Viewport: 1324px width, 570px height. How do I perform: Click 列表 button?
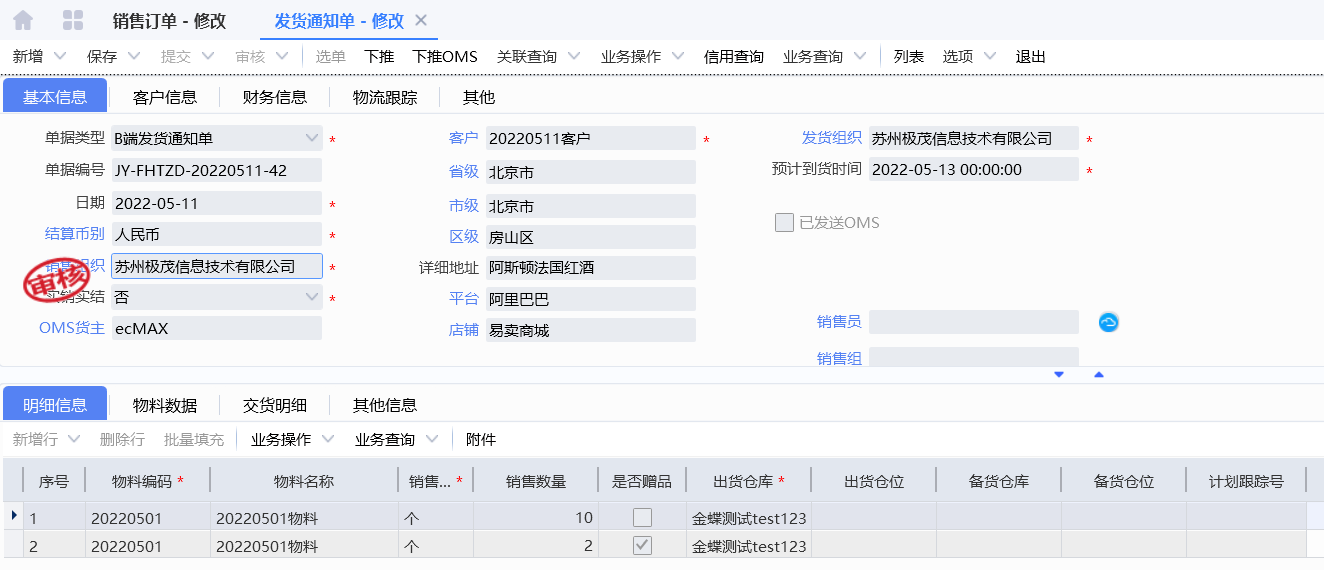[909, 57]
